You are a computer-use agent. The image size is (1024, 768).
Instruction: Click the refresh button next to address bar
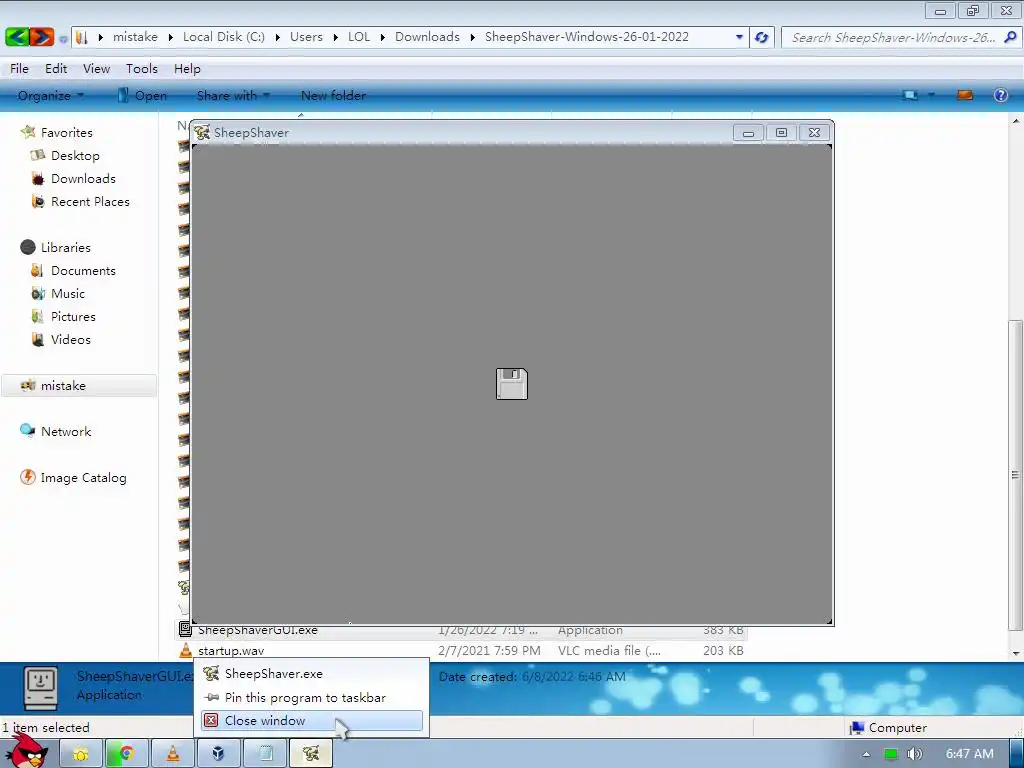[x=761, y=37]
